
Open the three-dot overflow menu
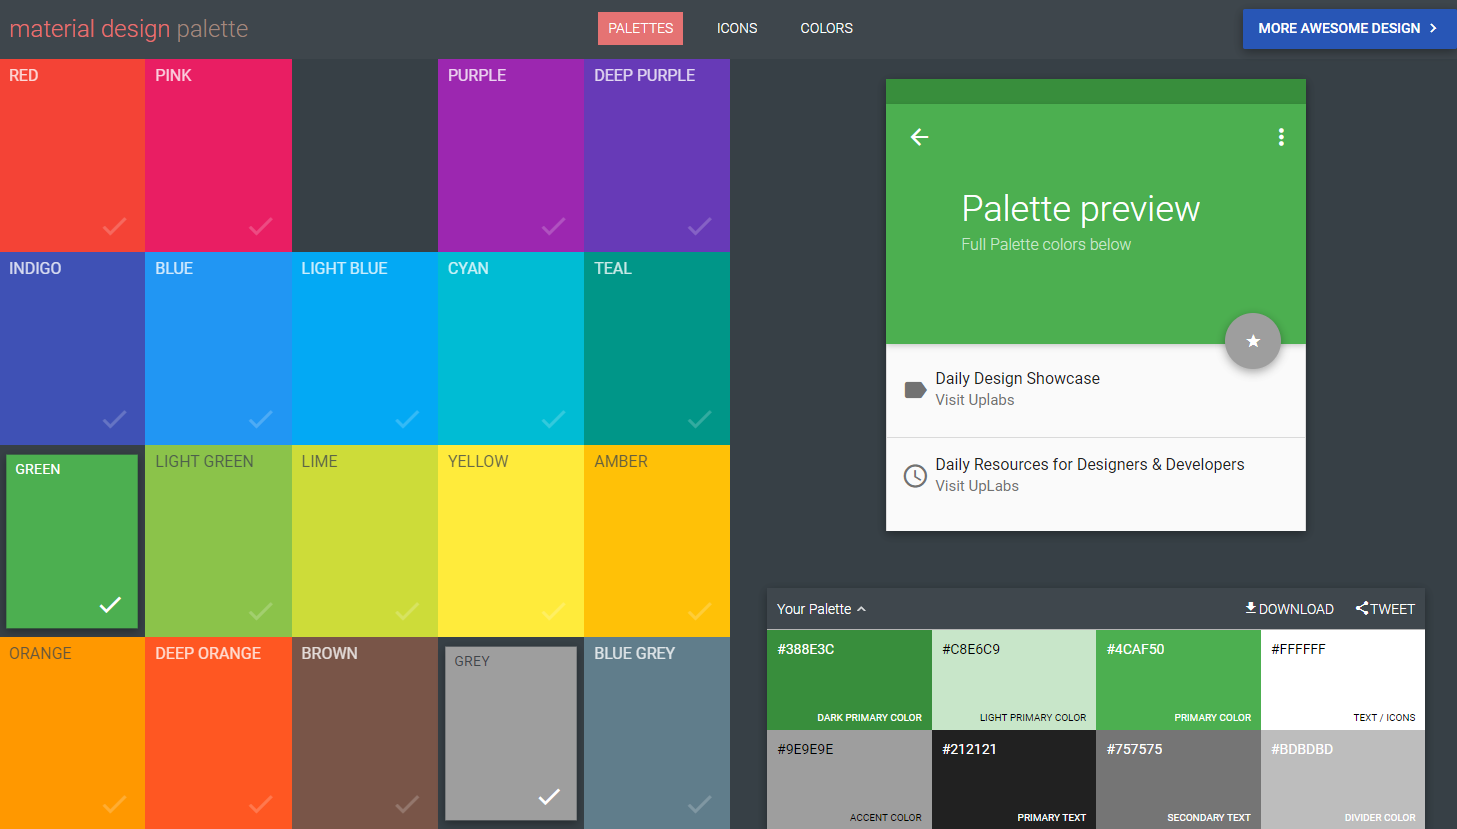(1281, 137)
